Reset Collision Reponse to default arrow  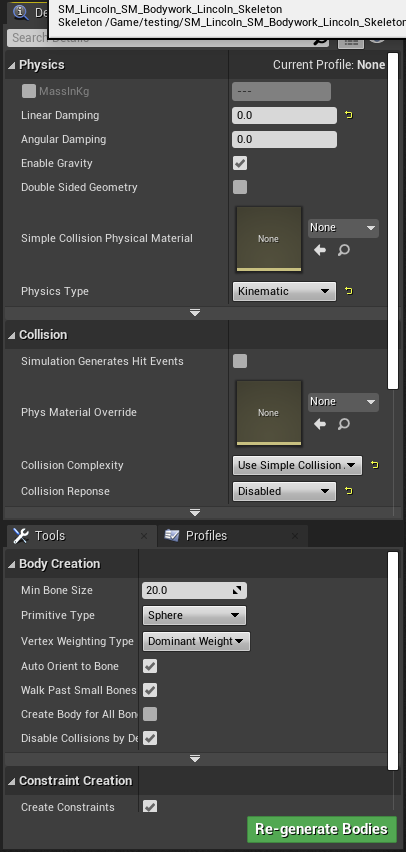349,491
